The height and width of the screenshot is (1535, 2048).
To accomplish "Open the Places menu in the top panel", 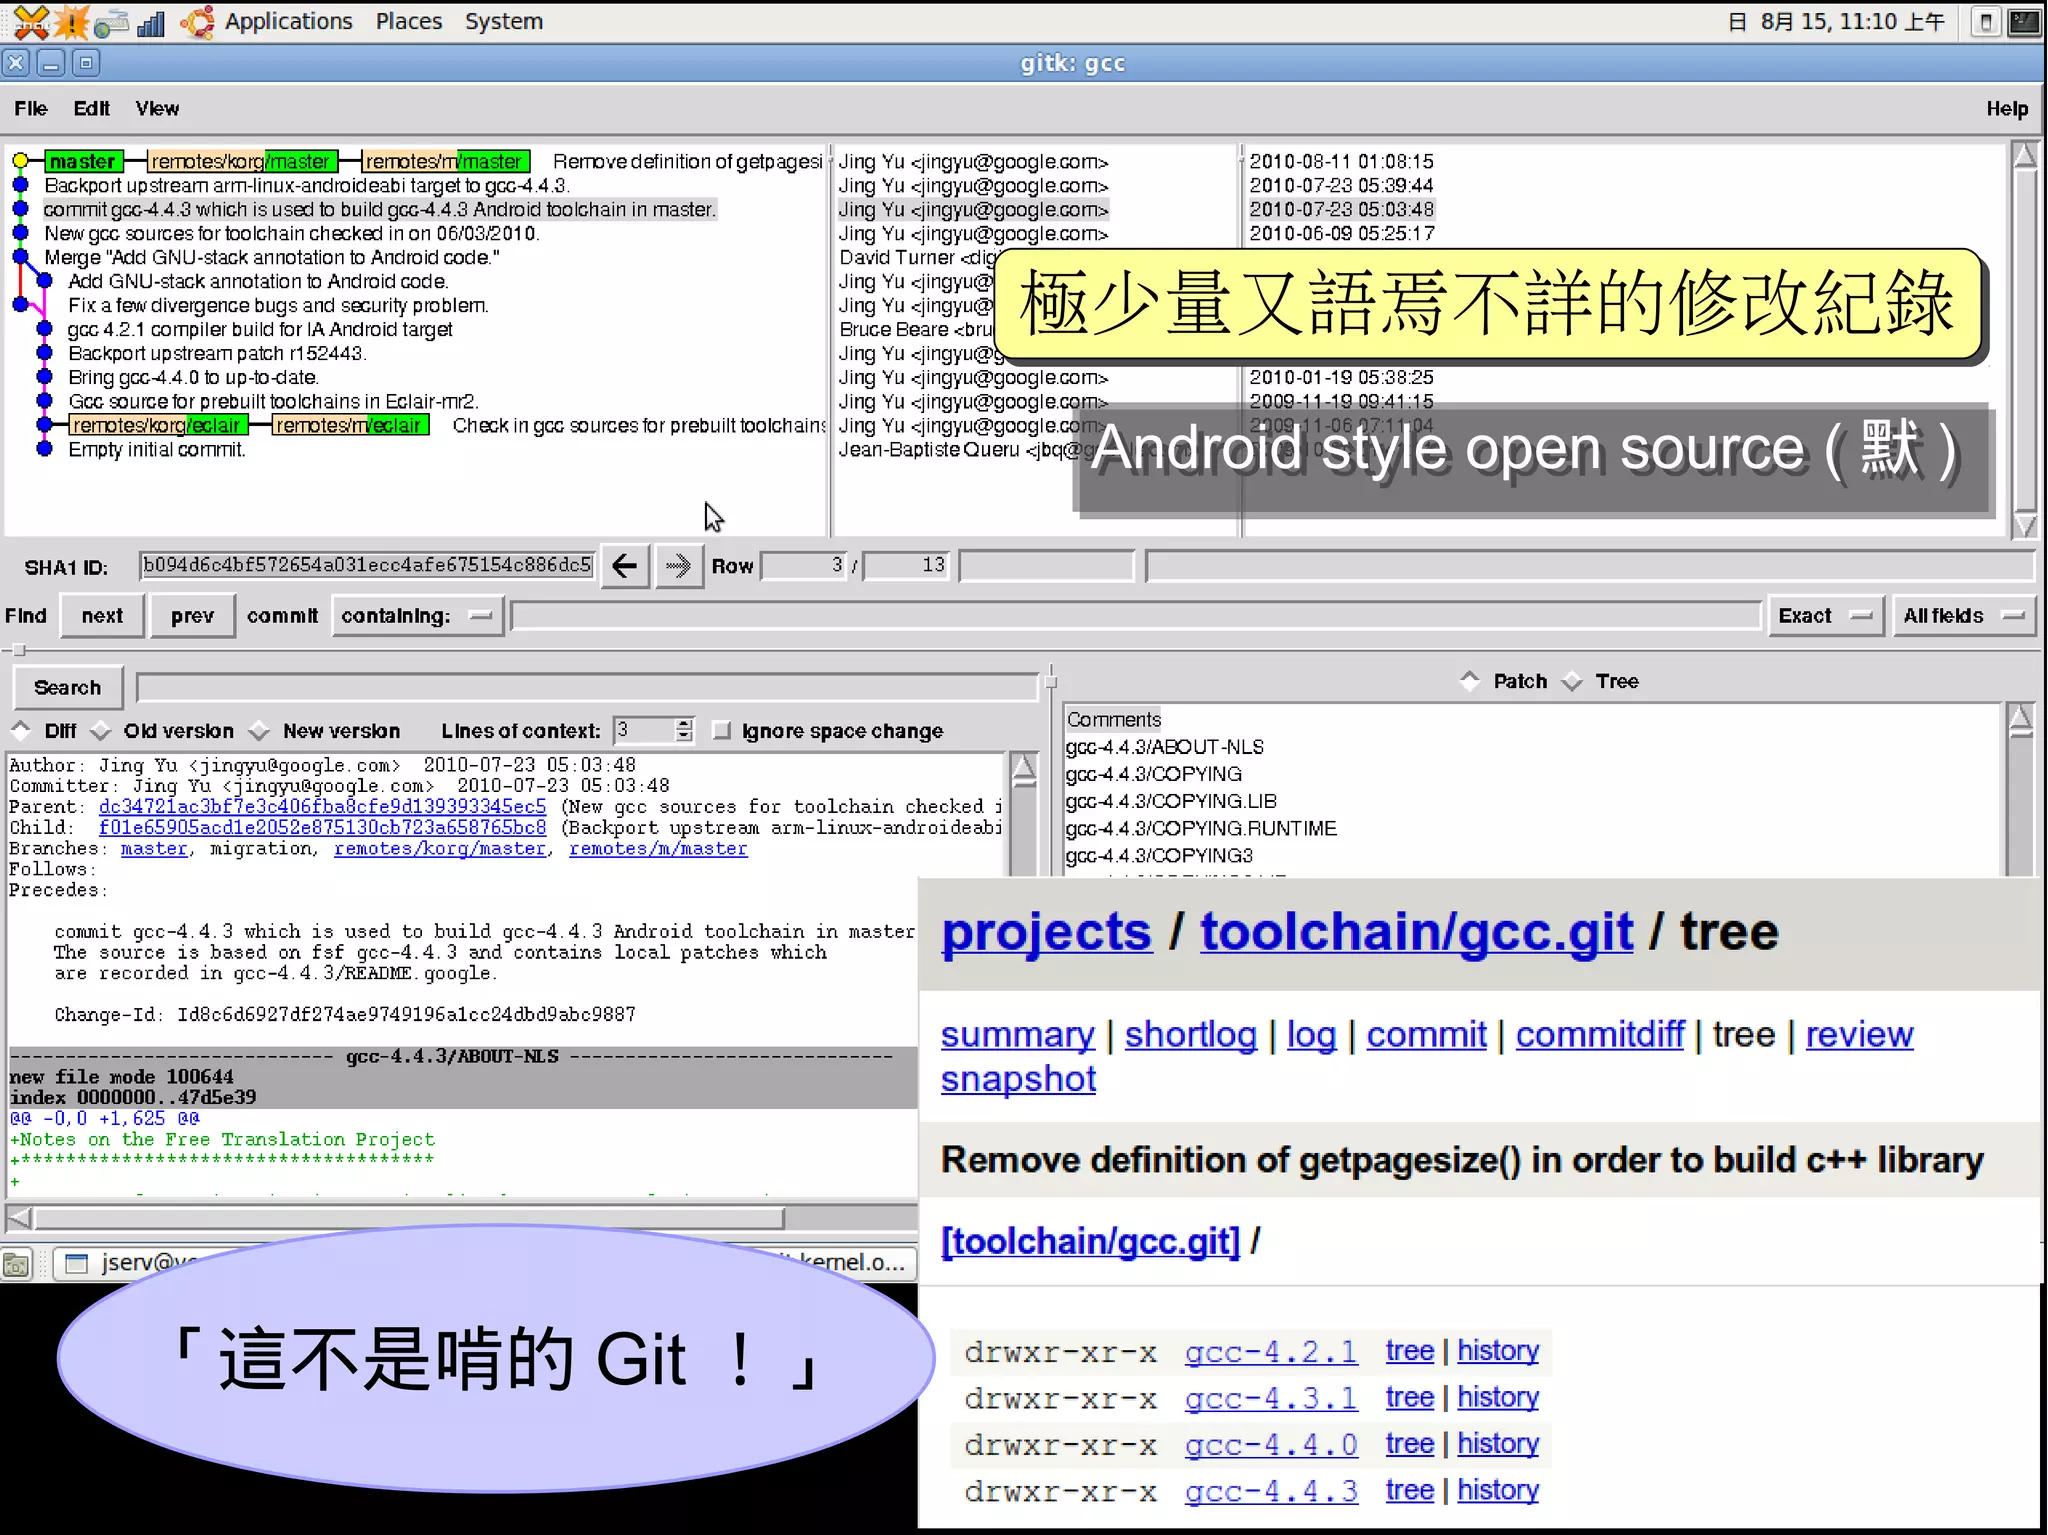I will tap(408, 21).
